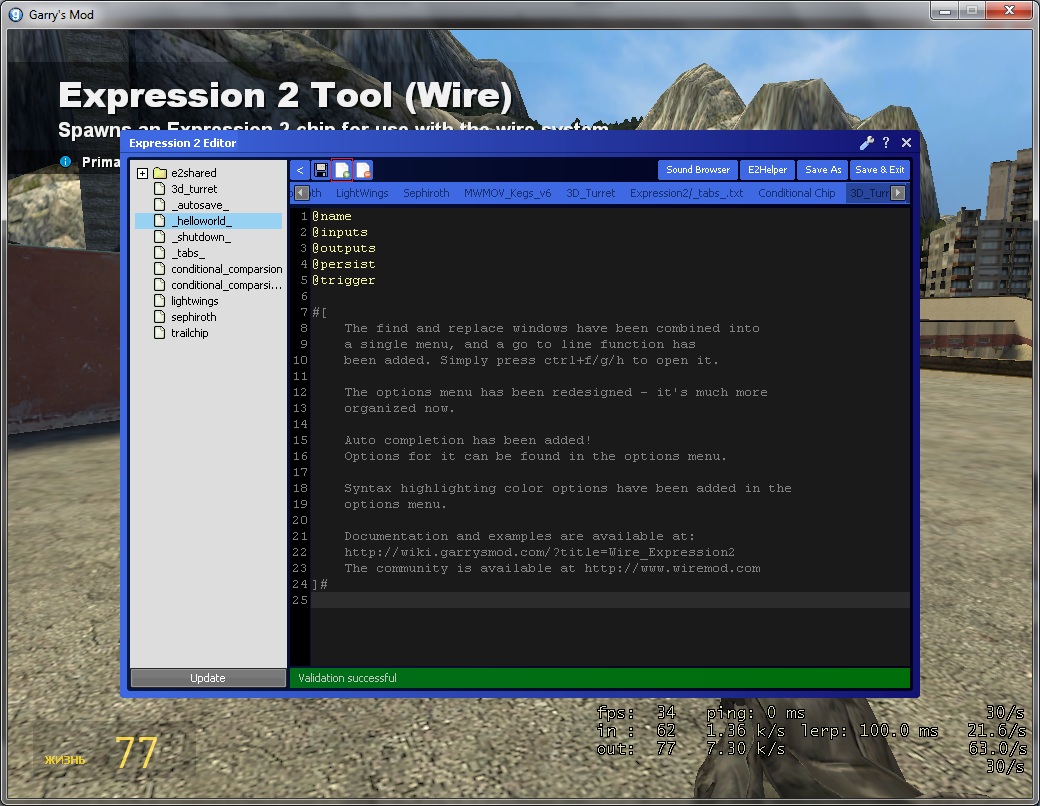
Task: Click the 'Auto completion has been added!' line
Action: 468,440
